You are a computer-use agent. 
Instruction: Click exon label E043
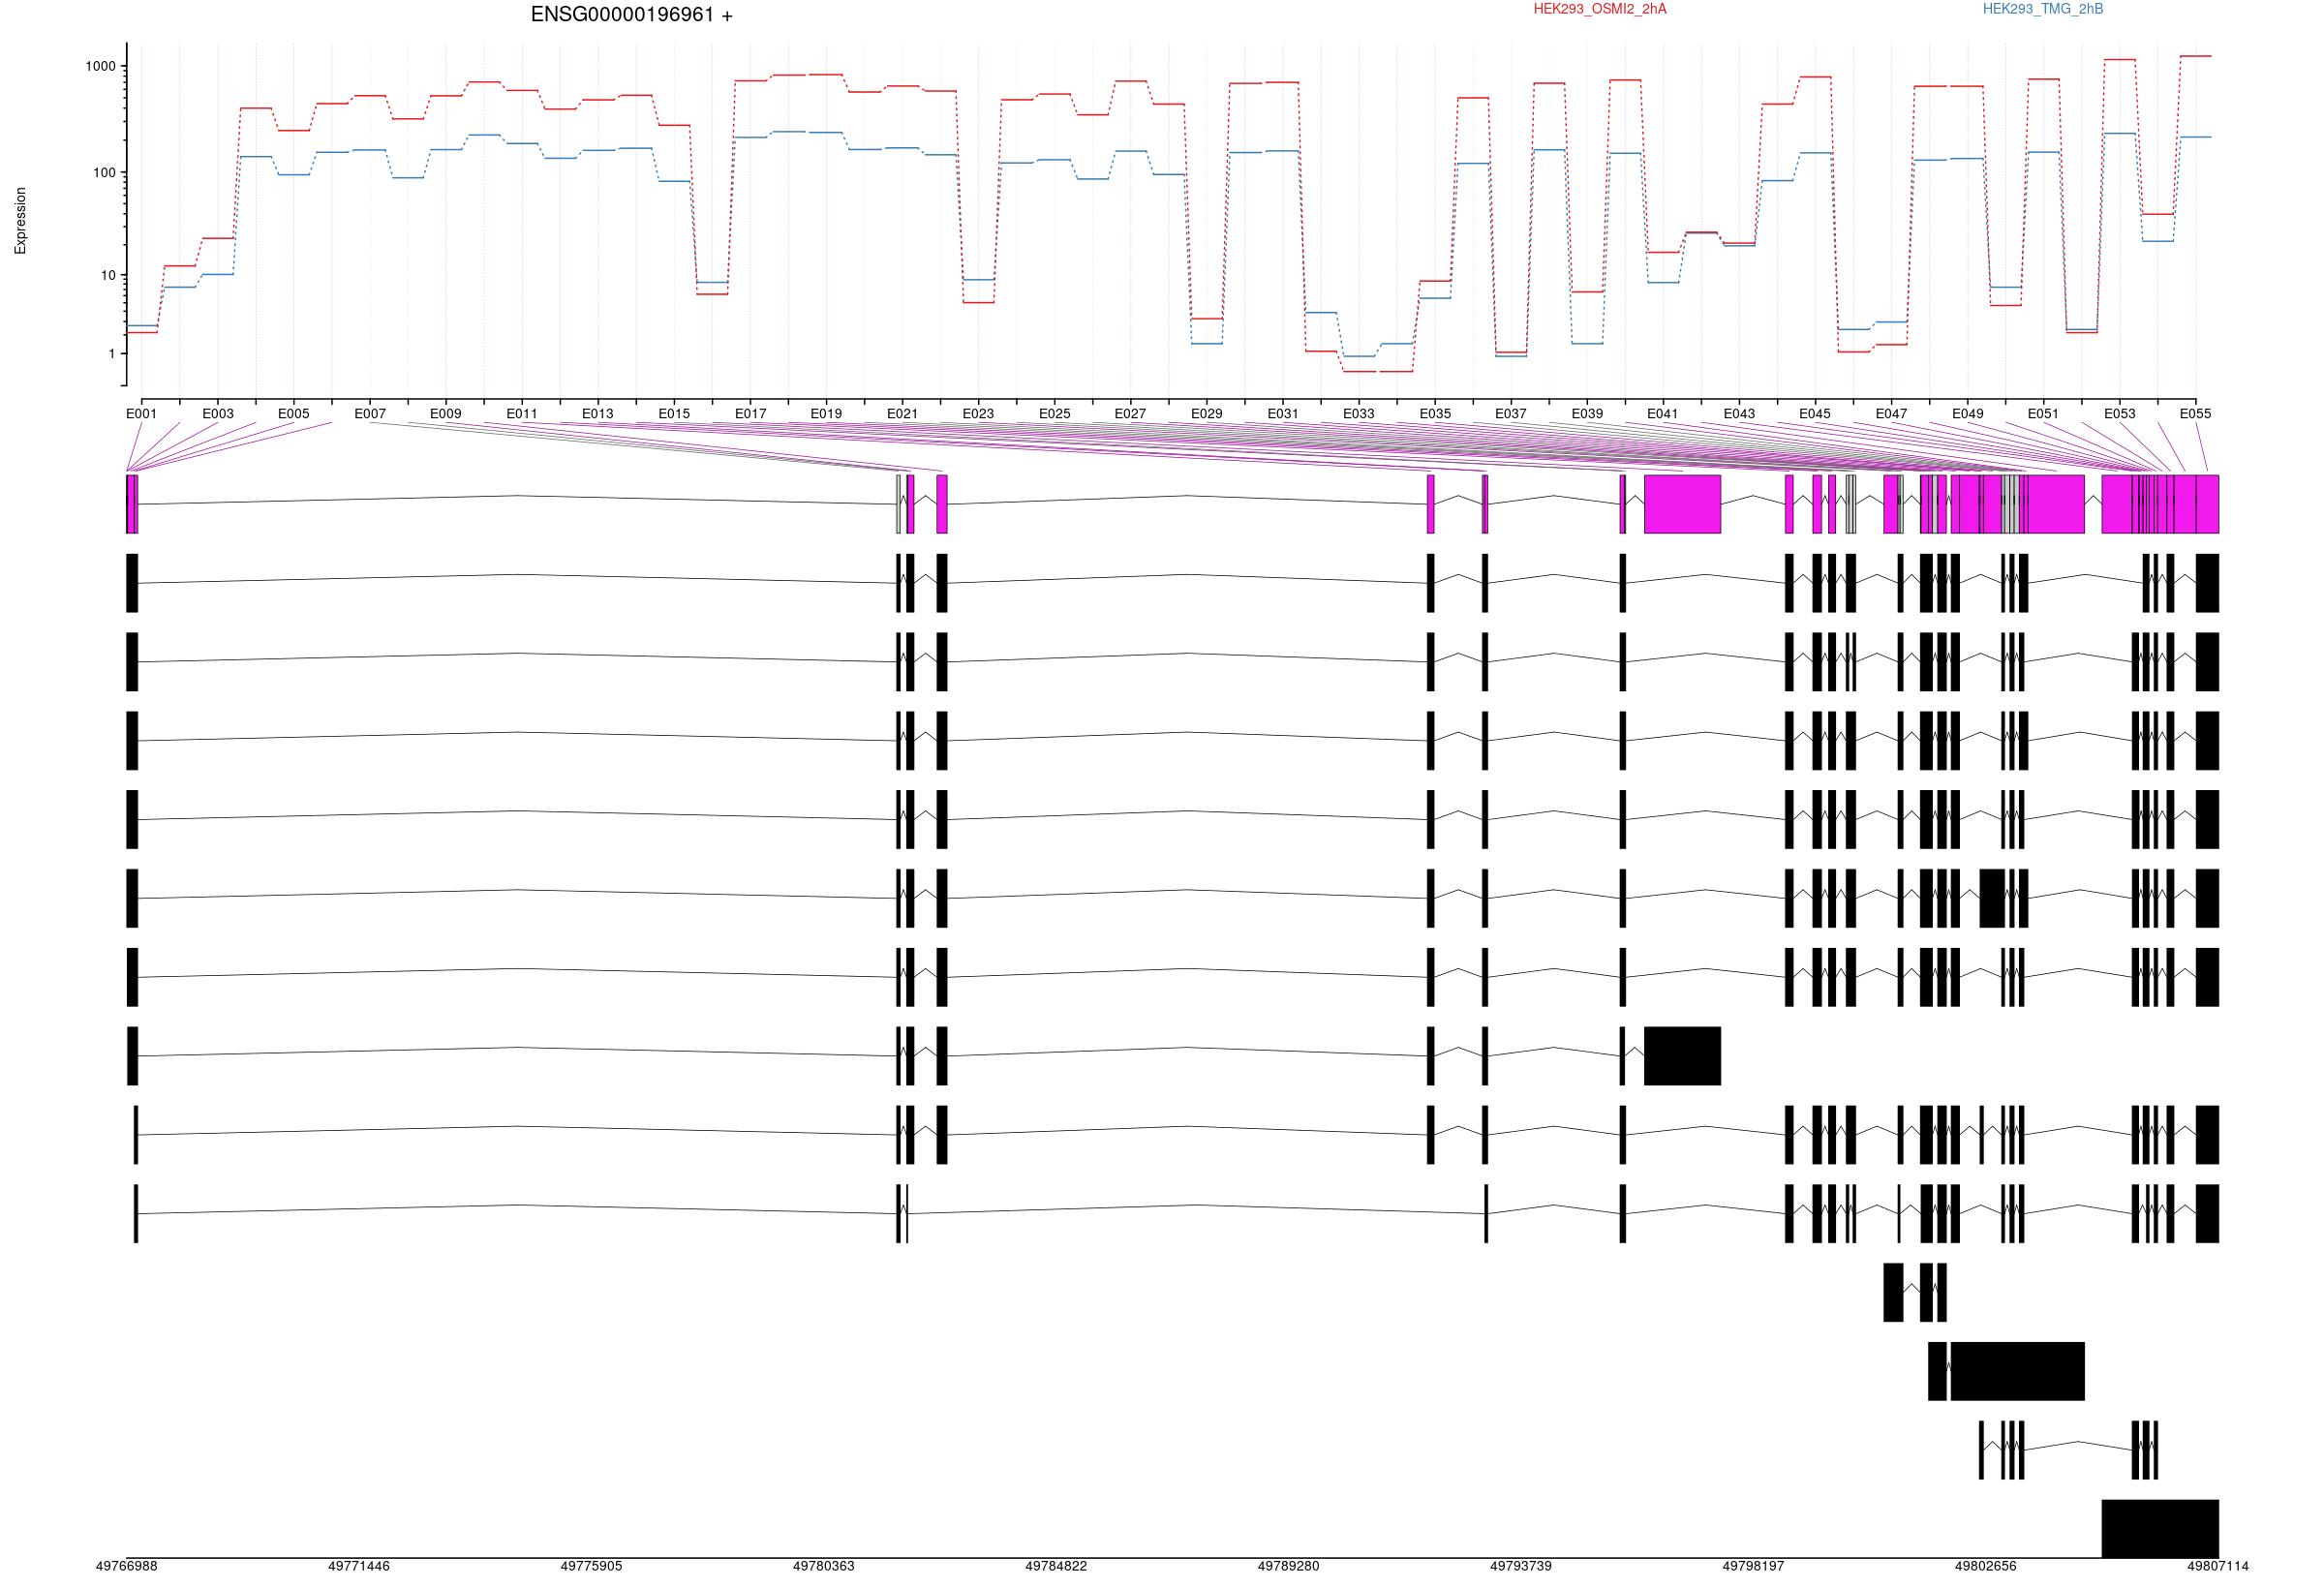click(x=1739, y=413)
